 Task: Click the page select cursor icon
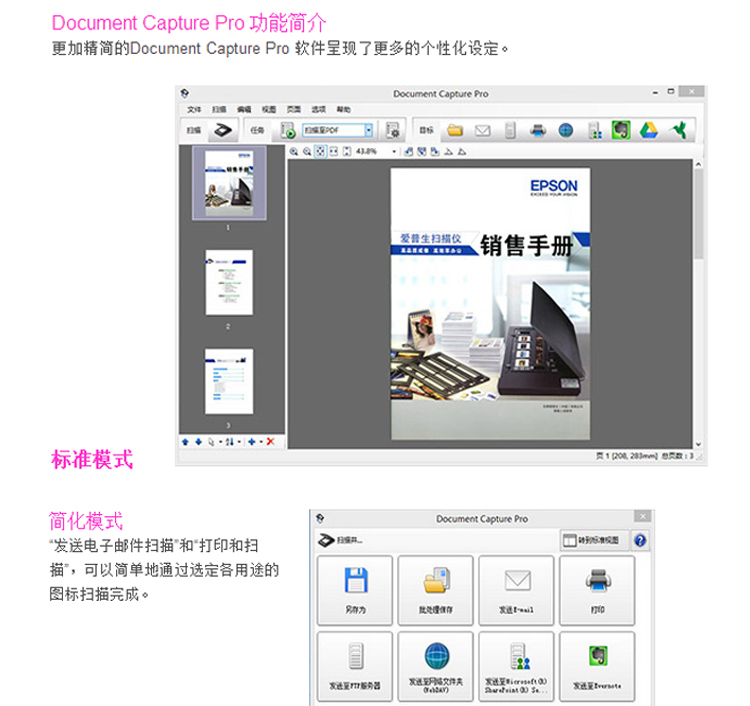pyautogui.click(x=211, y=442)
